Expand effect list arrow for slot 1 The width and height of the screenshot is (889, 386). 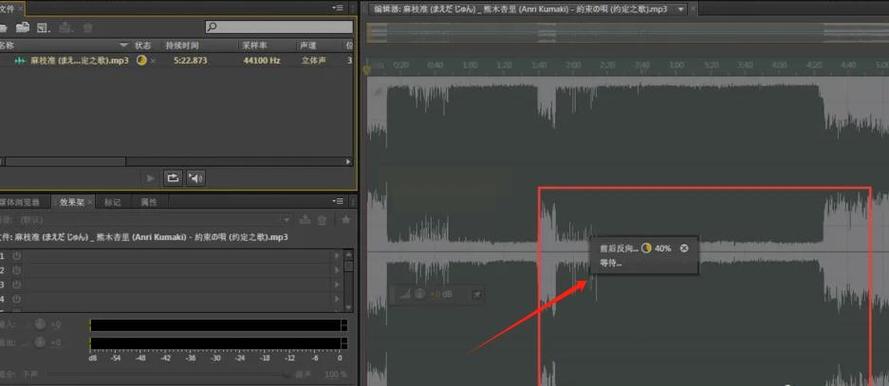click(x=338, y=256)
